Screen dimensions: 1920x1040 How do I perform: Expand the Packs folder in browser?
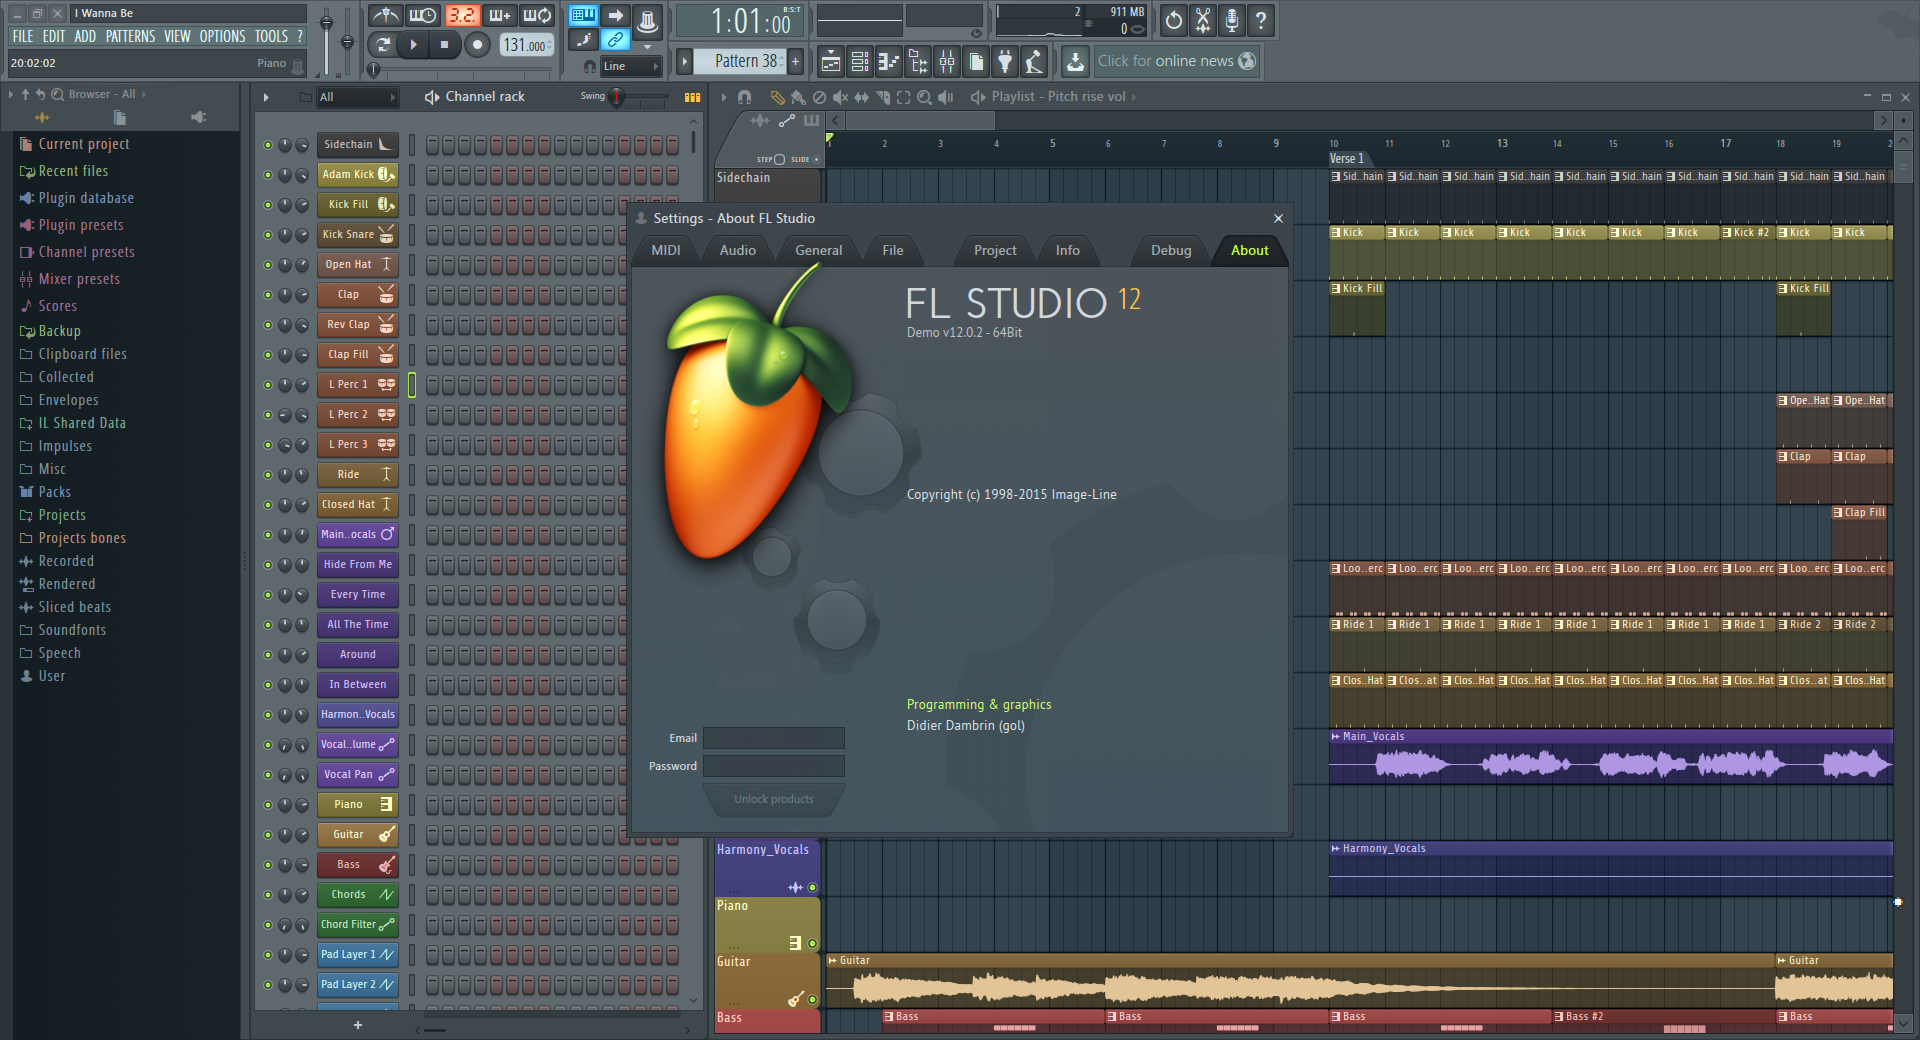[x=54, y=492]
